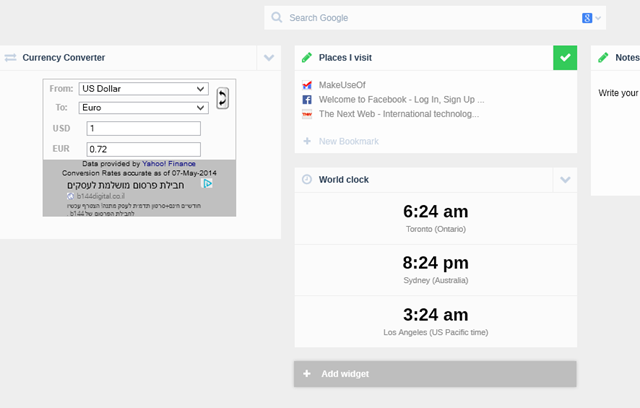Click the pencil icon beside Places I visit
This screenshot has height=408, width=640.
pyautogui.click(x=307, y=58)
